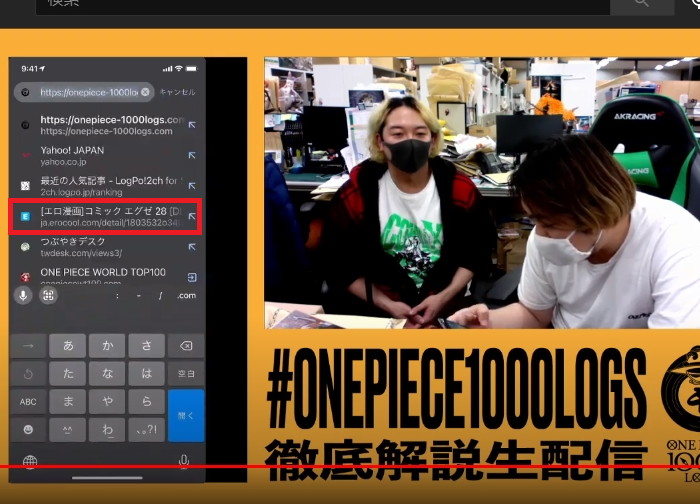The height and width of the screenshot is (504, 700).
Task: Click the webcam video of the two men
Action: [482, 193]
